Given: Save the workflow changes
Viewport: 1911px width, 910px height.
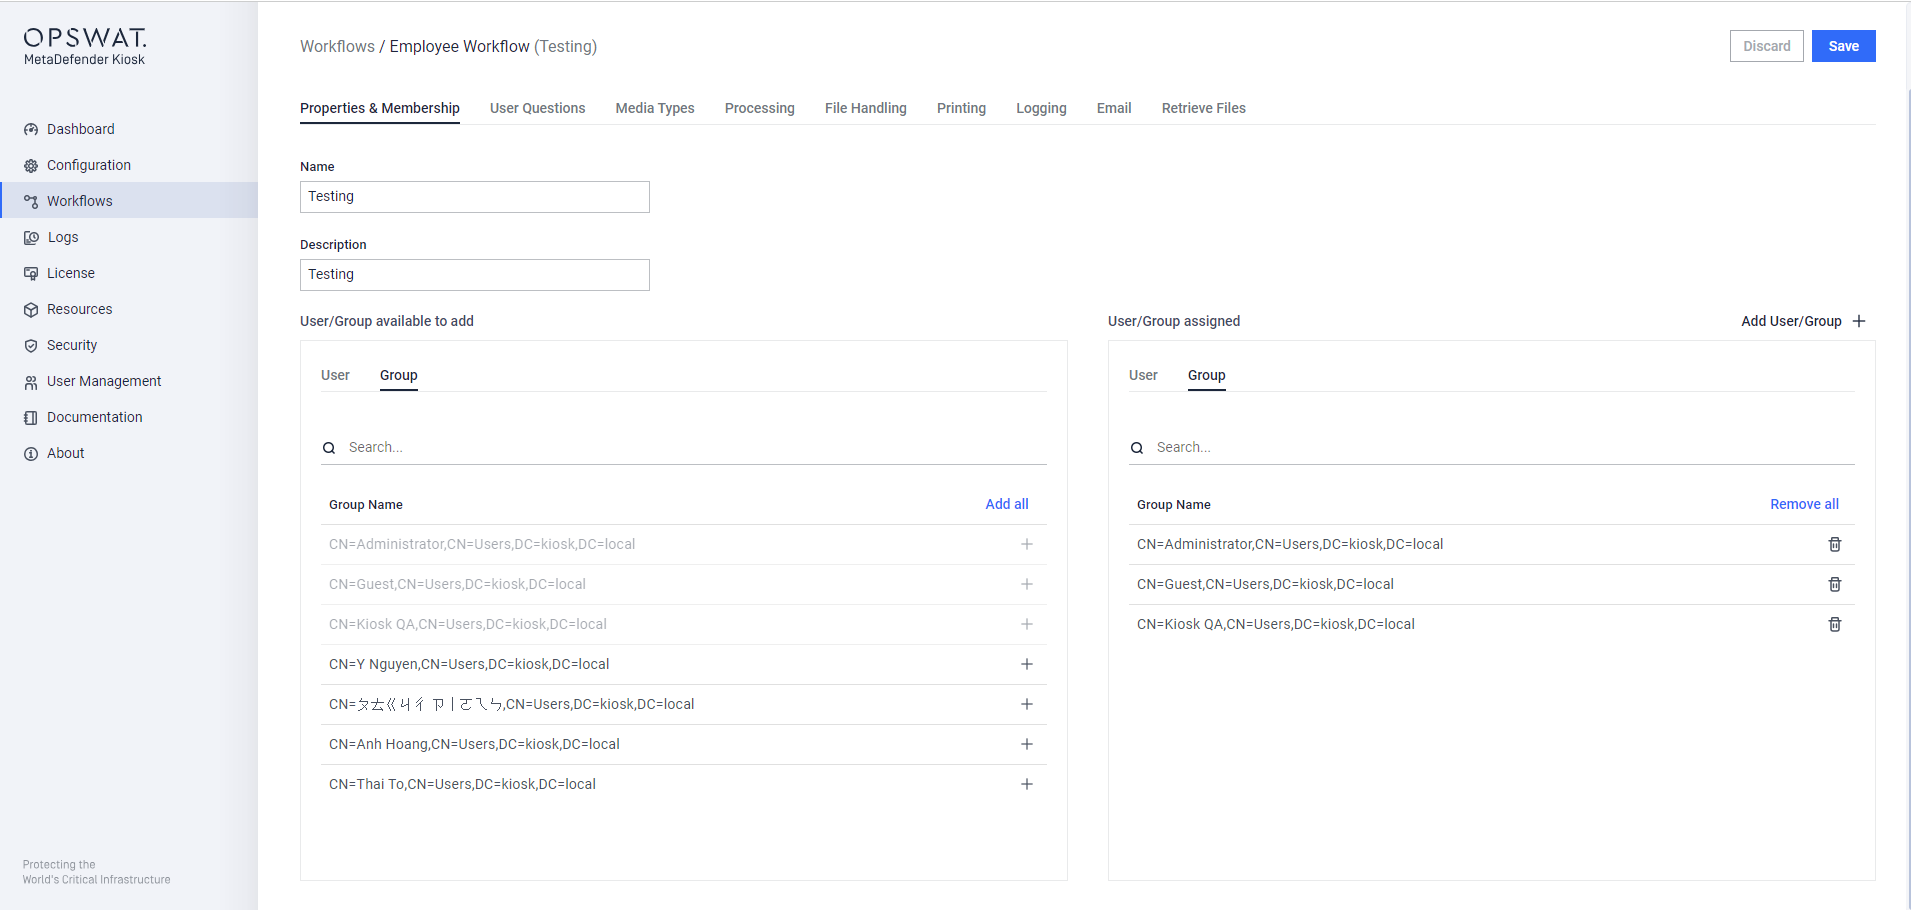Looking at the screenshot, I should pos(1844,46).
